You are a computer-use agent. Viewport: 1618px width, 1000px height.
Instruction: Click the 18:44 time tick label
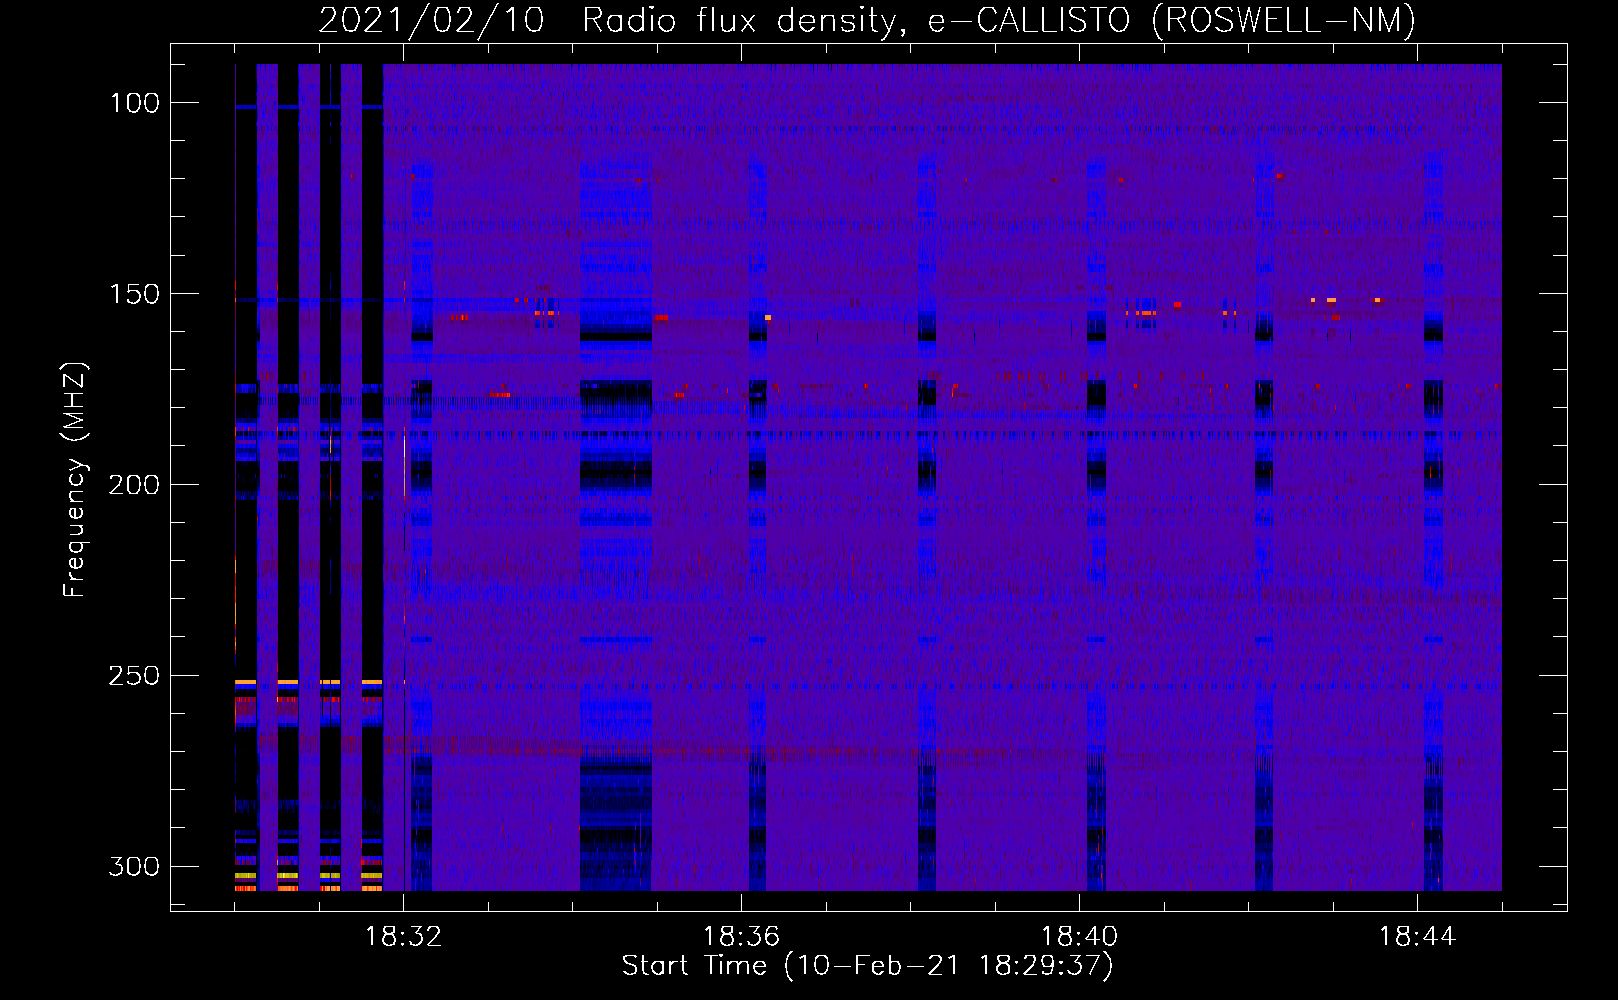(1417, 937)
